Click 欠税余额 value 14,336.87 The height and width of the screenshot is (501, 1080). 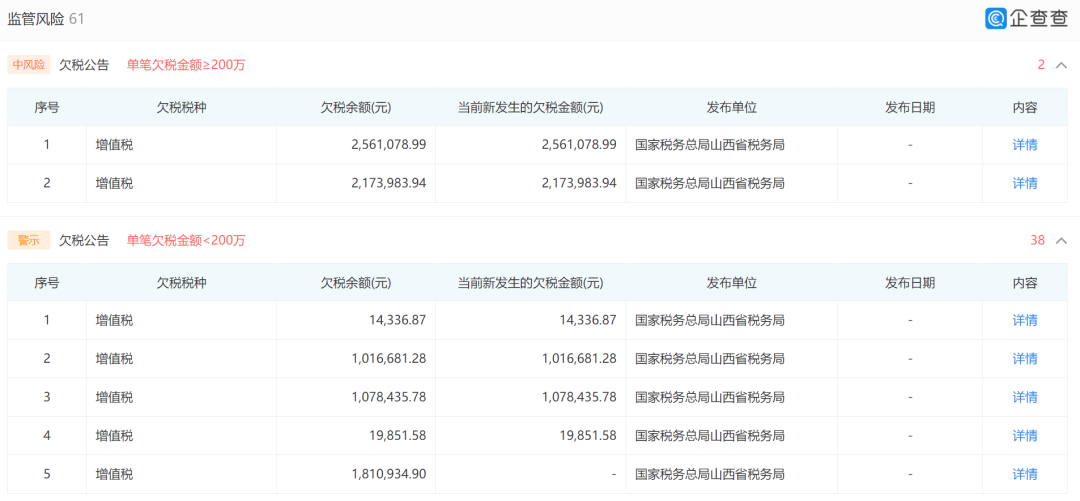[397, 320]
